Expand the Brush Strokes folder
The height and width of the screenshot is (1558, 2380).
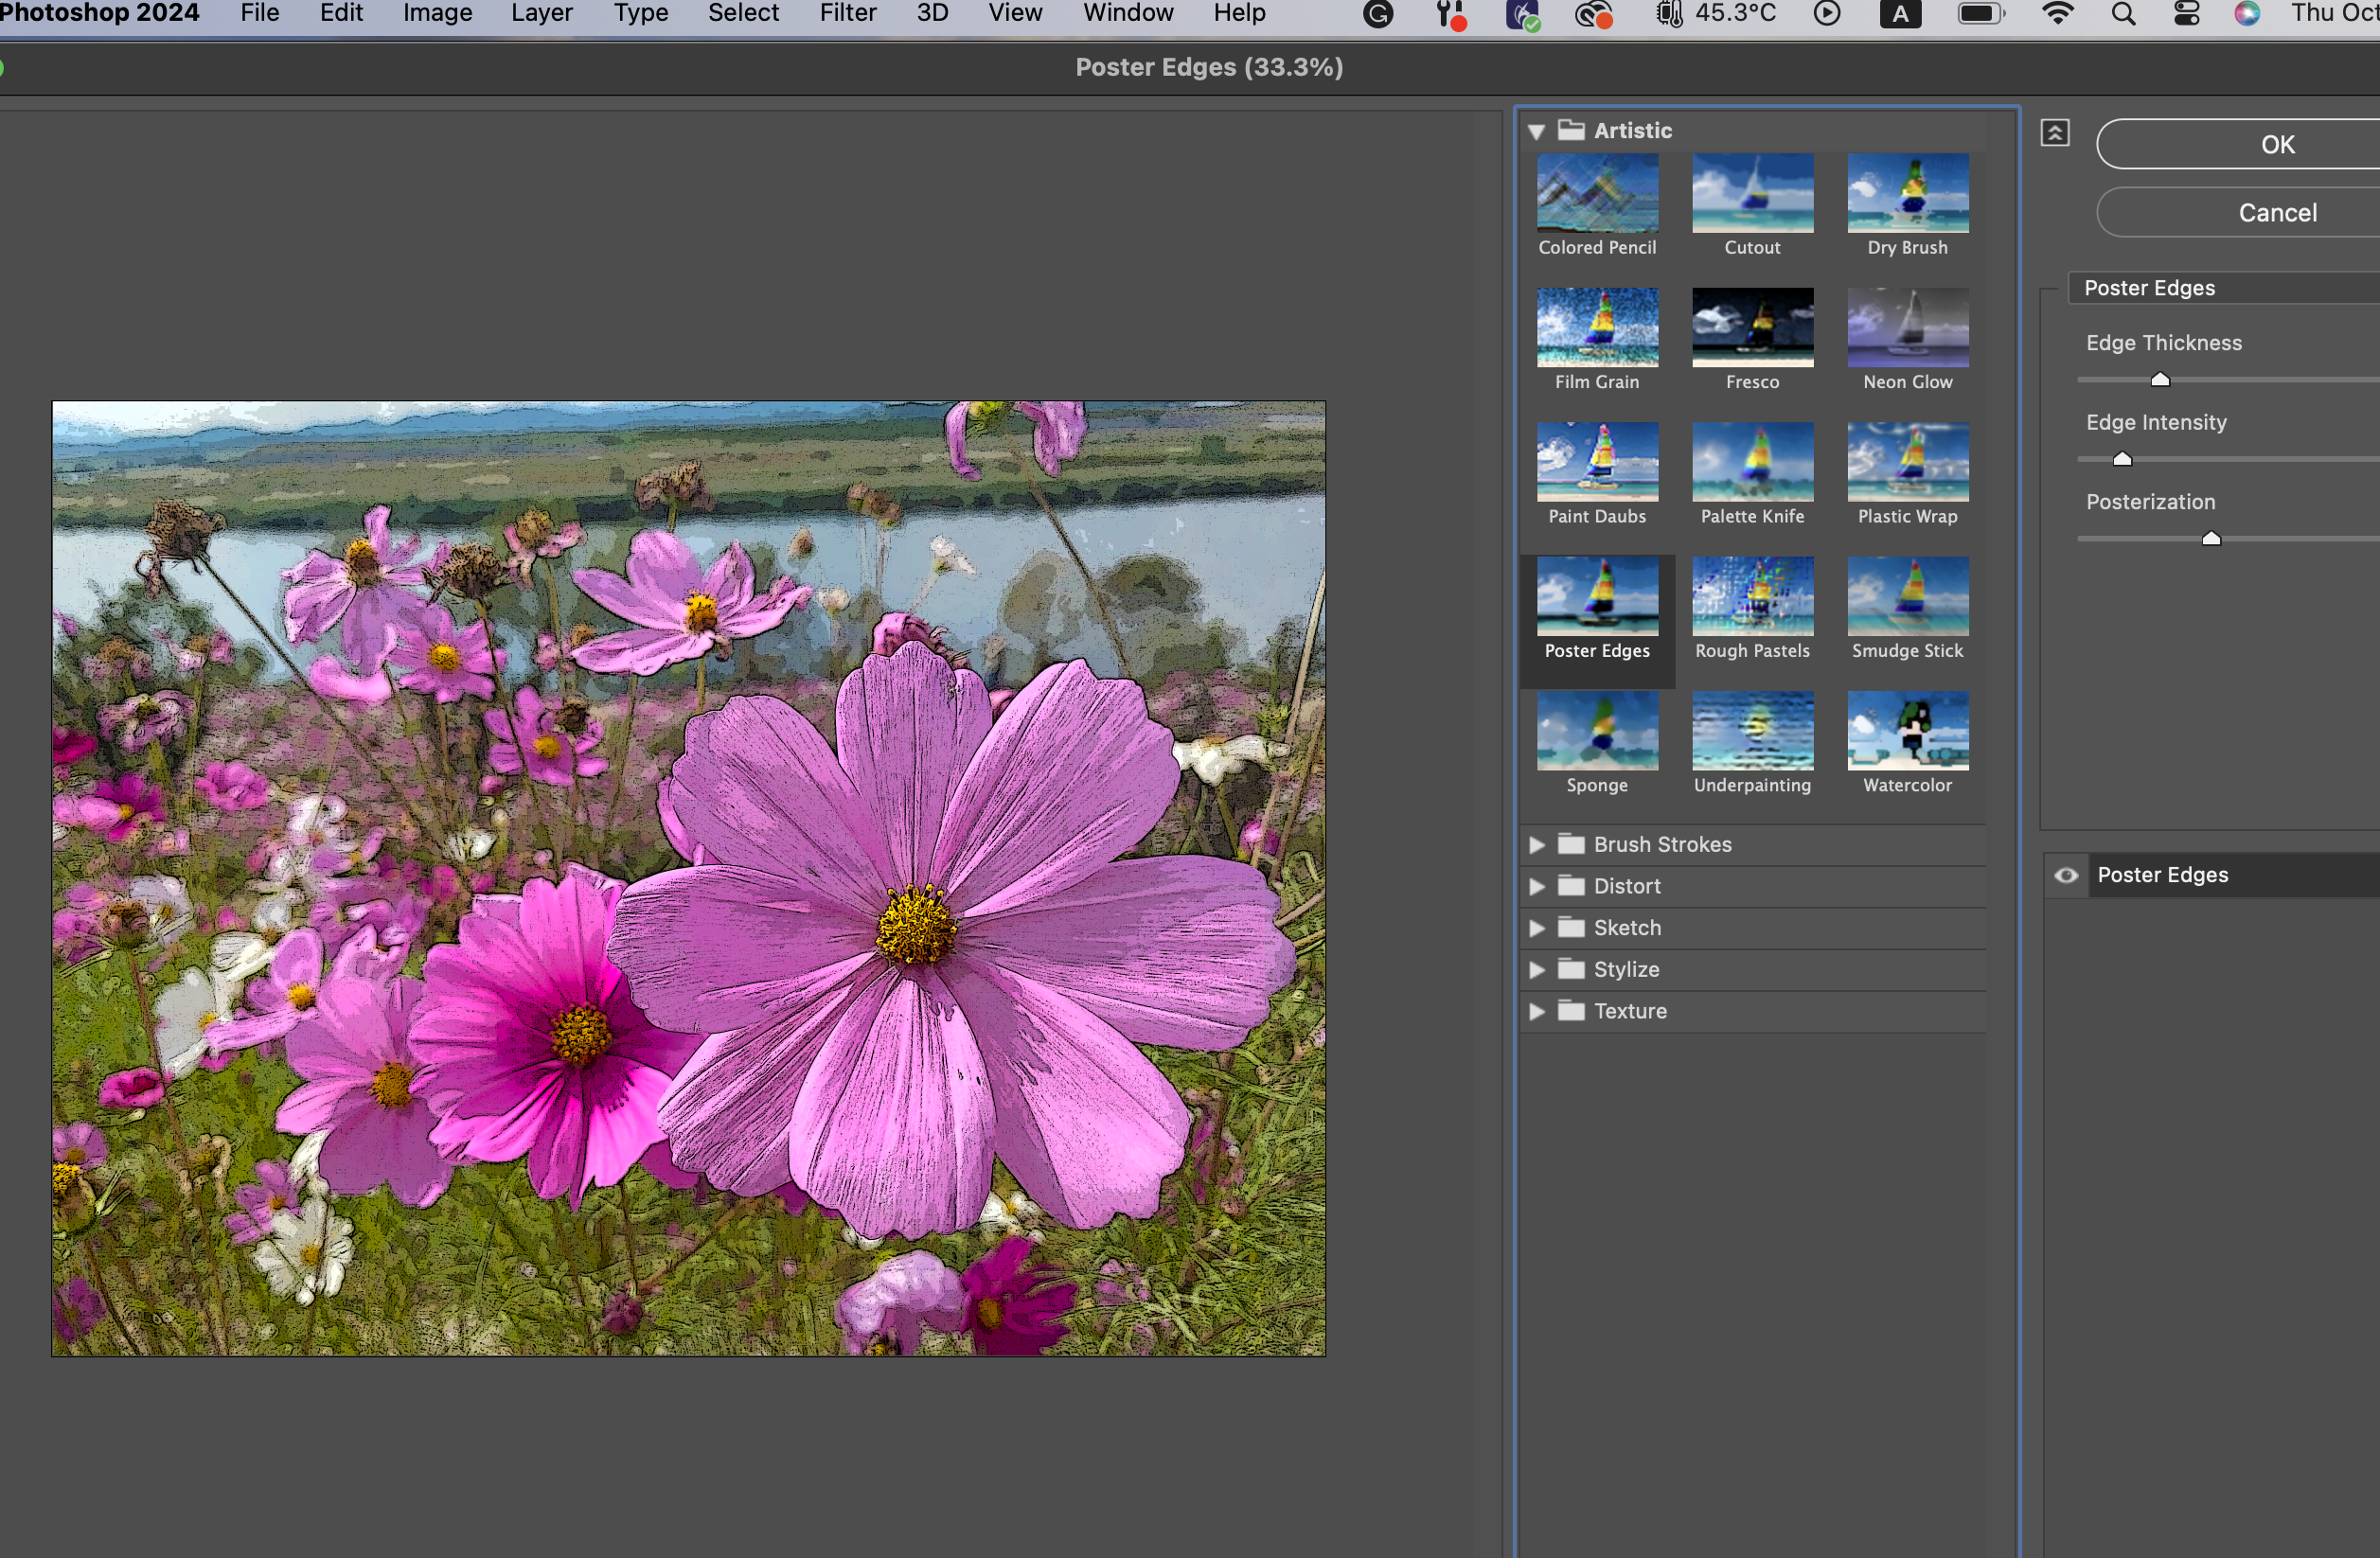tap(1537, 845)
